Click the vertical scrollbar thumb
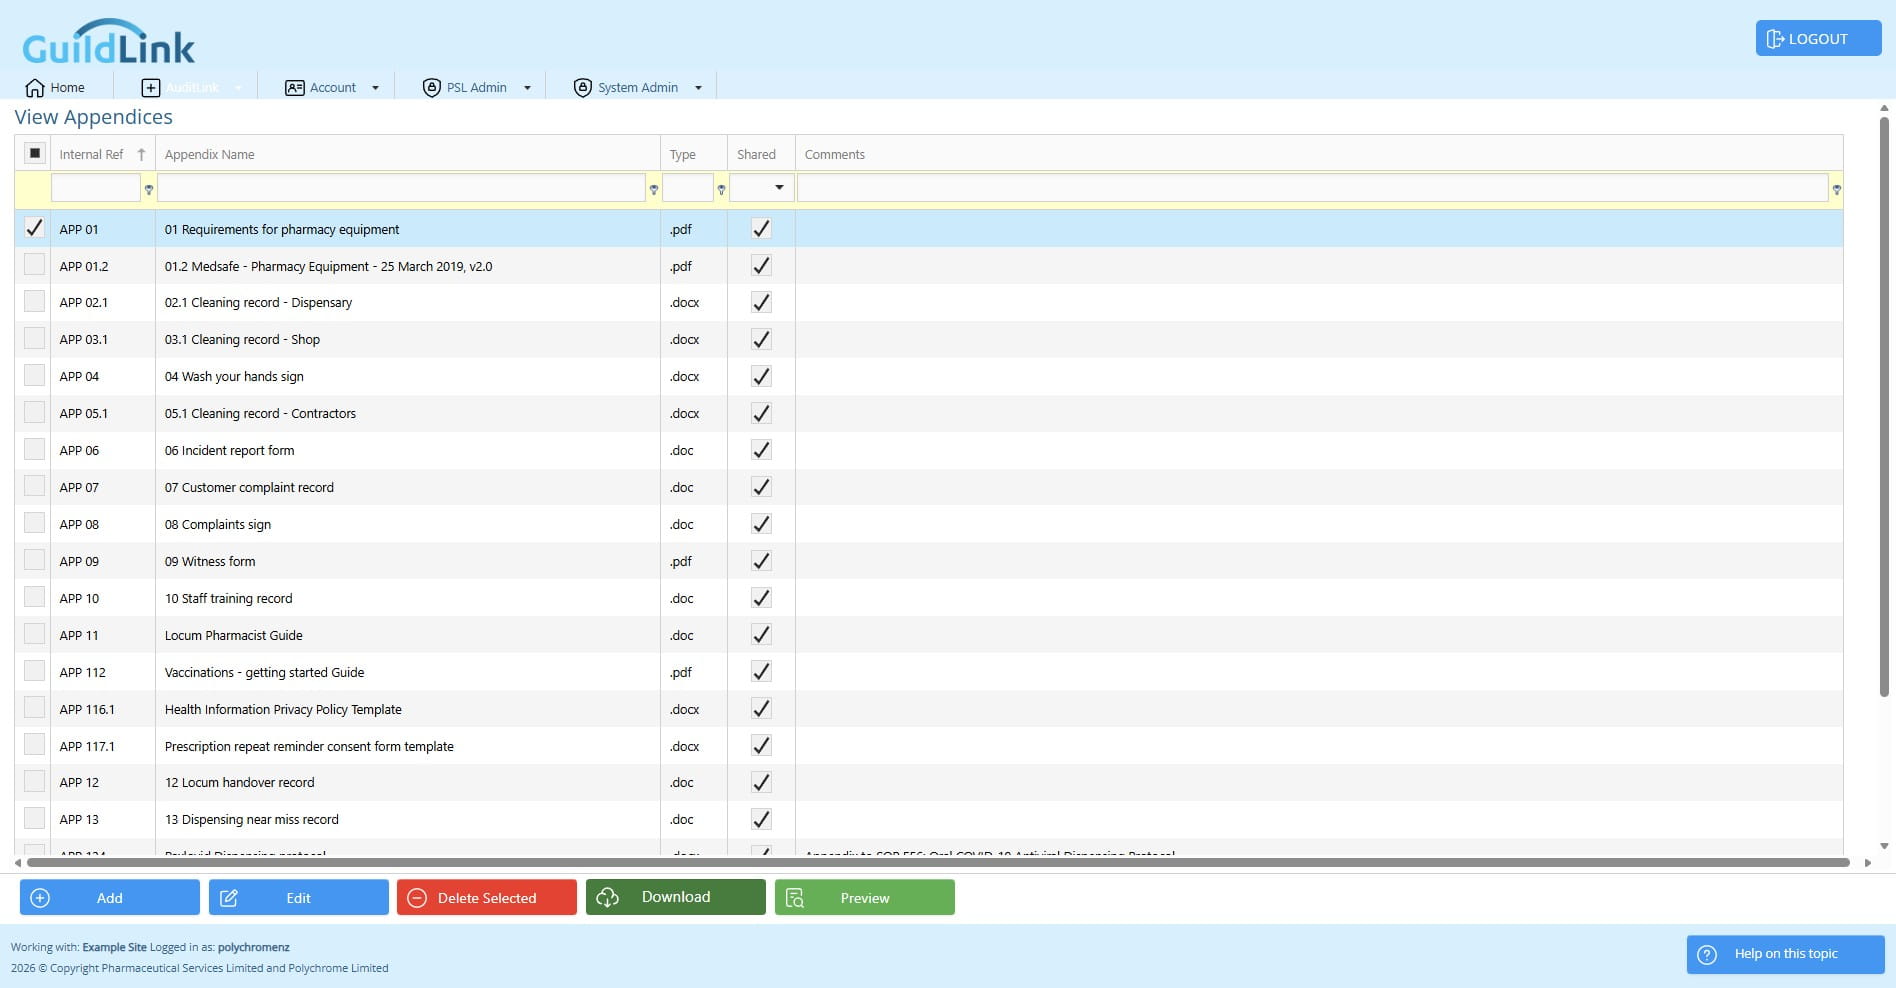Viewport: 1896px width, 988px height. (x=1884, y=405)
